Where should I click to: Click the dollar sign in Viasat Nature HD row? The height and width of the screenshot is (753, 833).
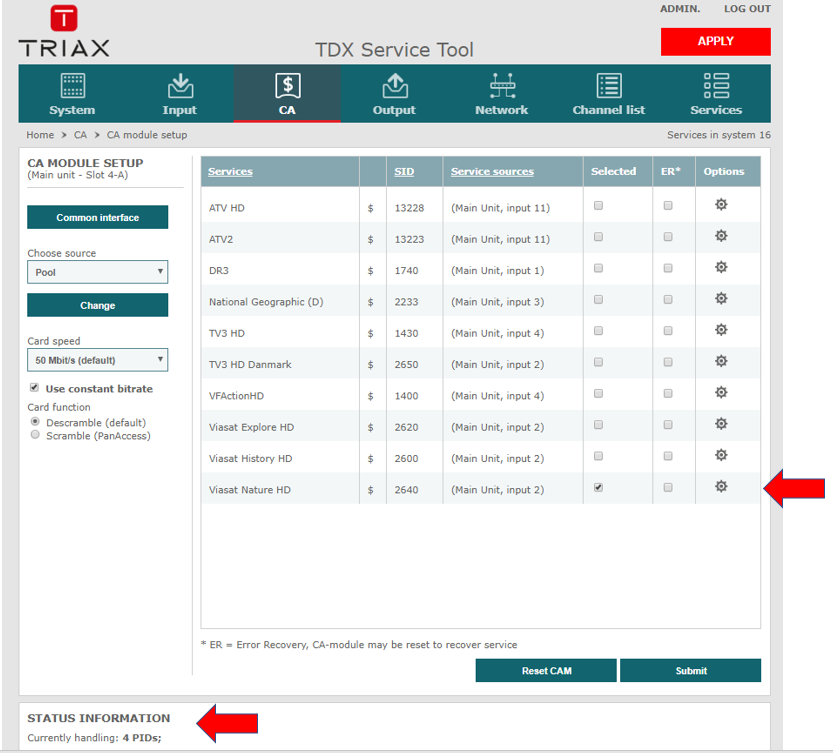point(370,490)
